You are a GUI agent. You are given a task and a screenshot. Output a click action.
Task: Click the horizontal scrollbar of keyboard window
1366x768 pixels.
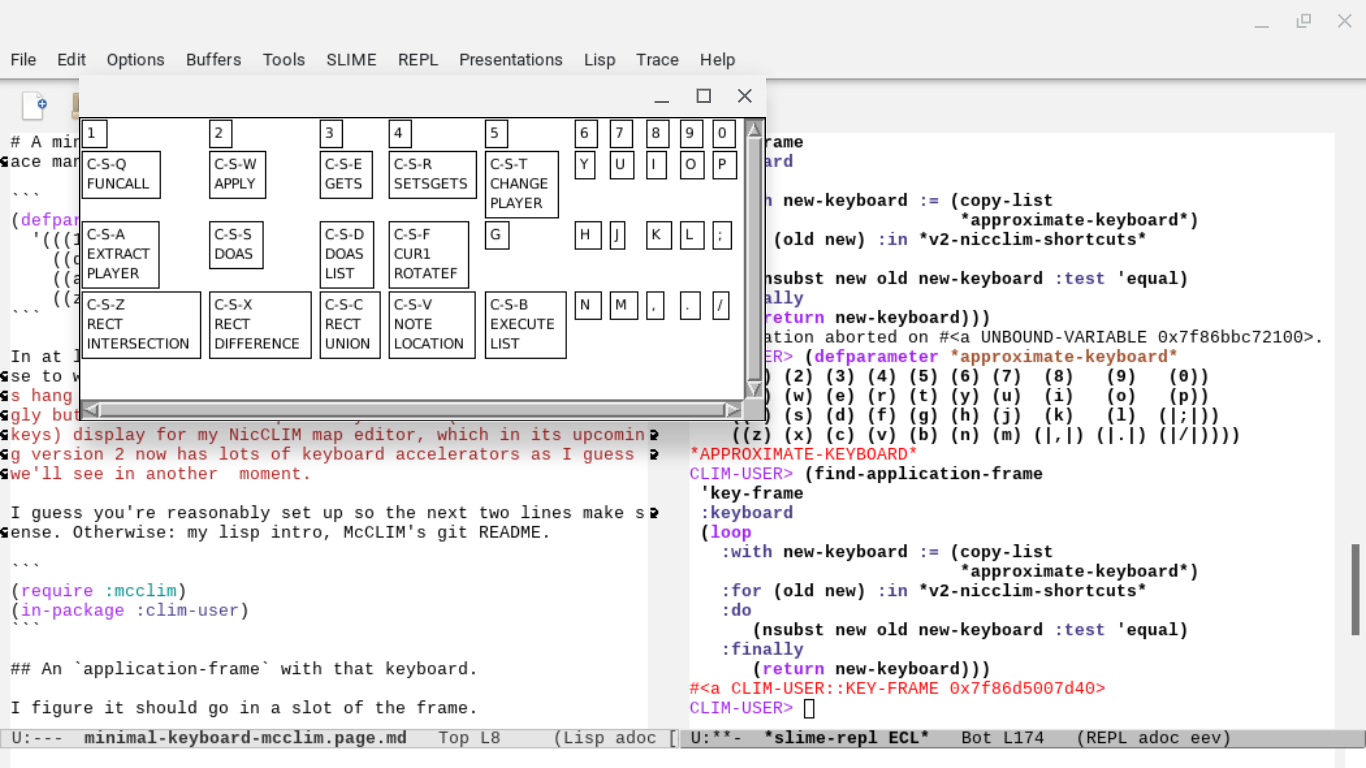click(x=410, y=410)
